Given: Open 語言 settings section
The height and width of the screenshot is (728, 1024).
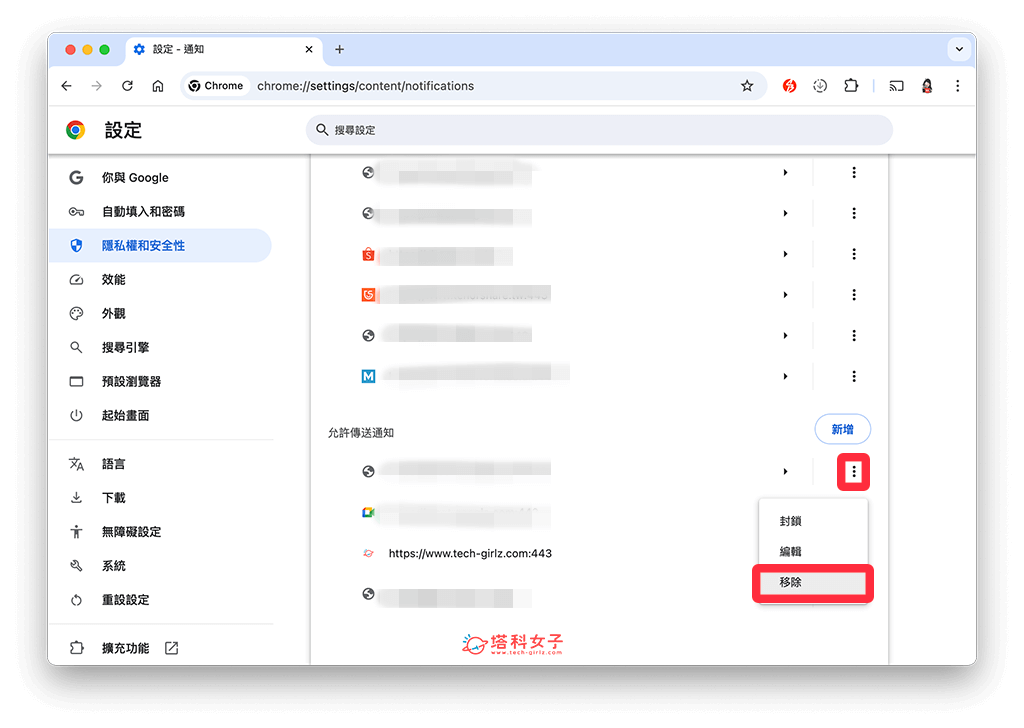Looking at the screenshot, I should tap(161, 464).
